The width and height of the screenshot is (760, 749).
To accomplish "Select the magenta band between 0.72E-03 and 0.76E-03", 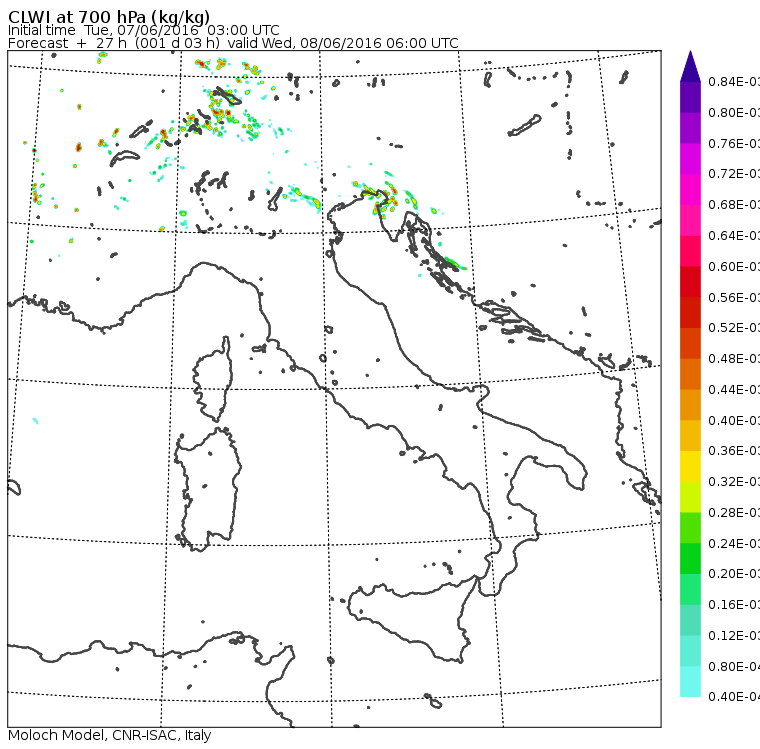I will [x=690, y=159].
